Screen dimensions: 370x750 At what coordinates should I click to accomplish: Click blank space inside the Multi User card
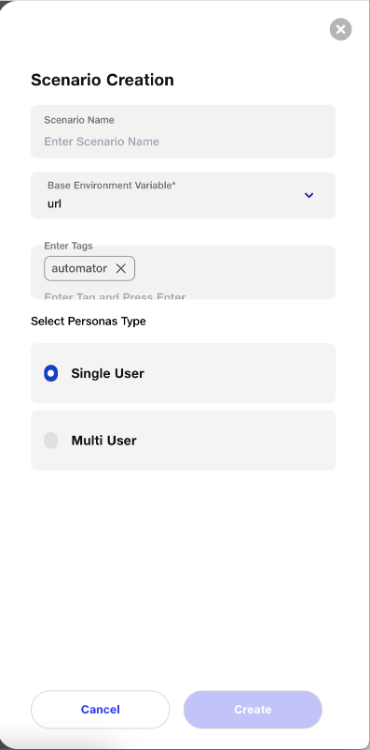click(x=234, y=441)
